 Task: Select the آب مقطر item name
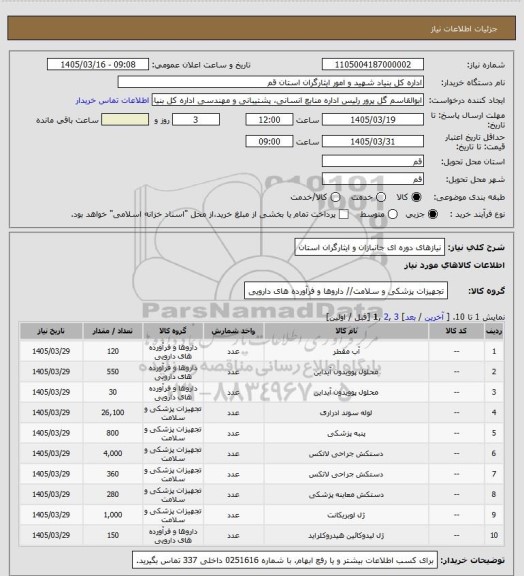(346, 352)
